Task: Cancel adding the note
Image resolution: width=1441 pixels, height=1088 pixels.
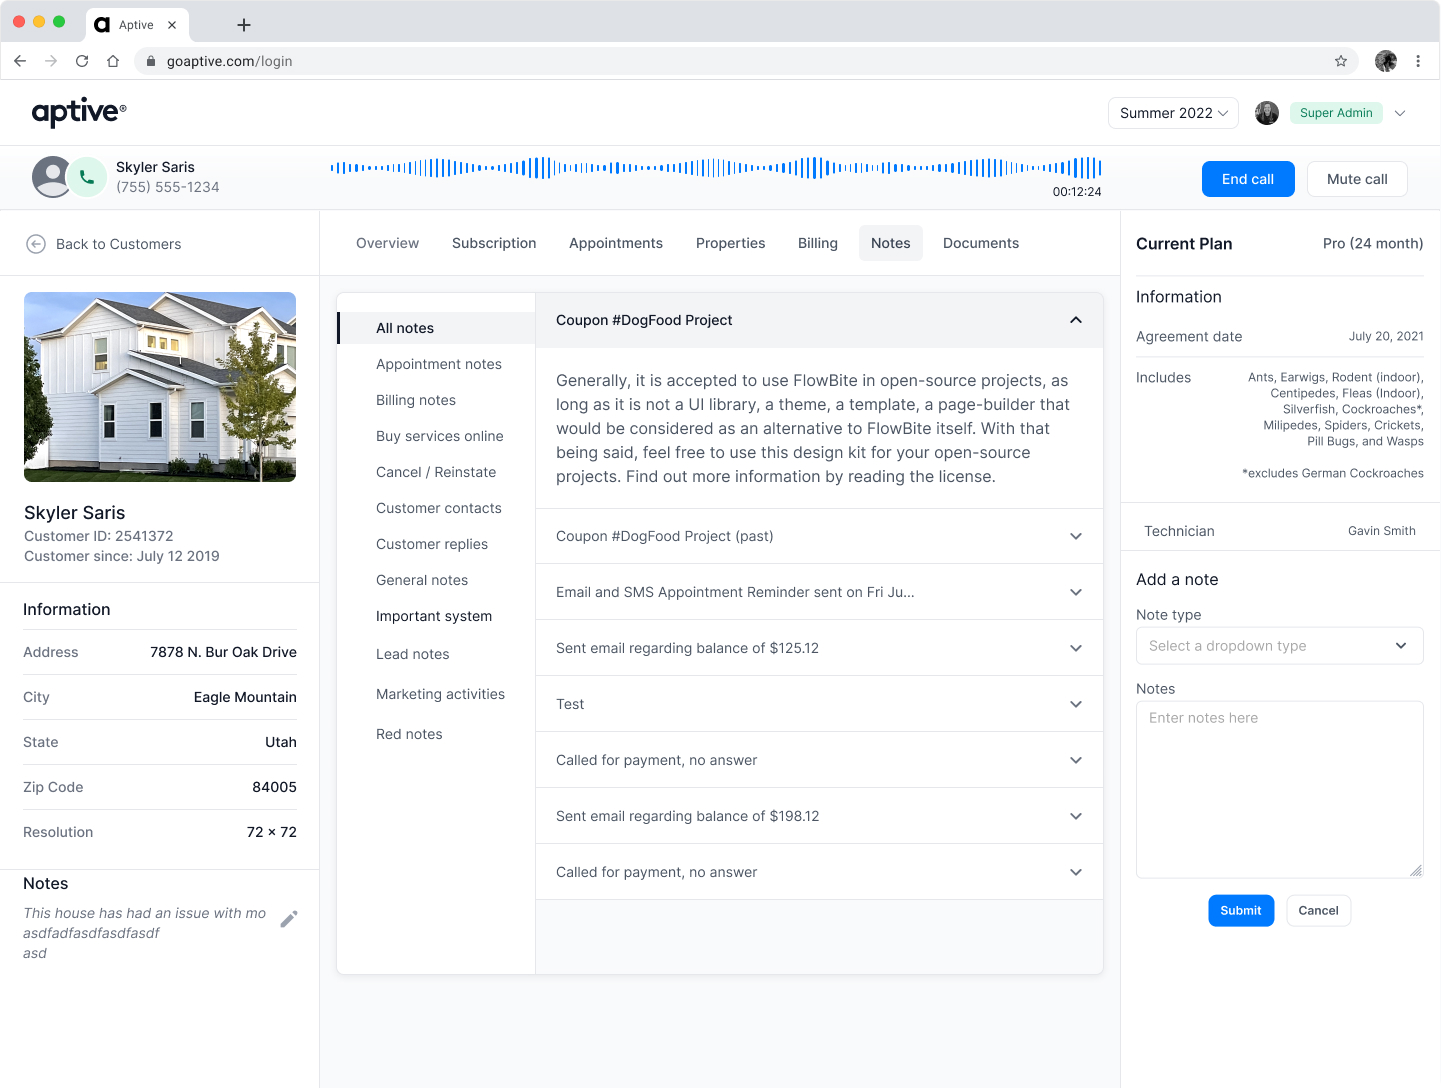Action: pyautogui.click(x=1318, y=910)
